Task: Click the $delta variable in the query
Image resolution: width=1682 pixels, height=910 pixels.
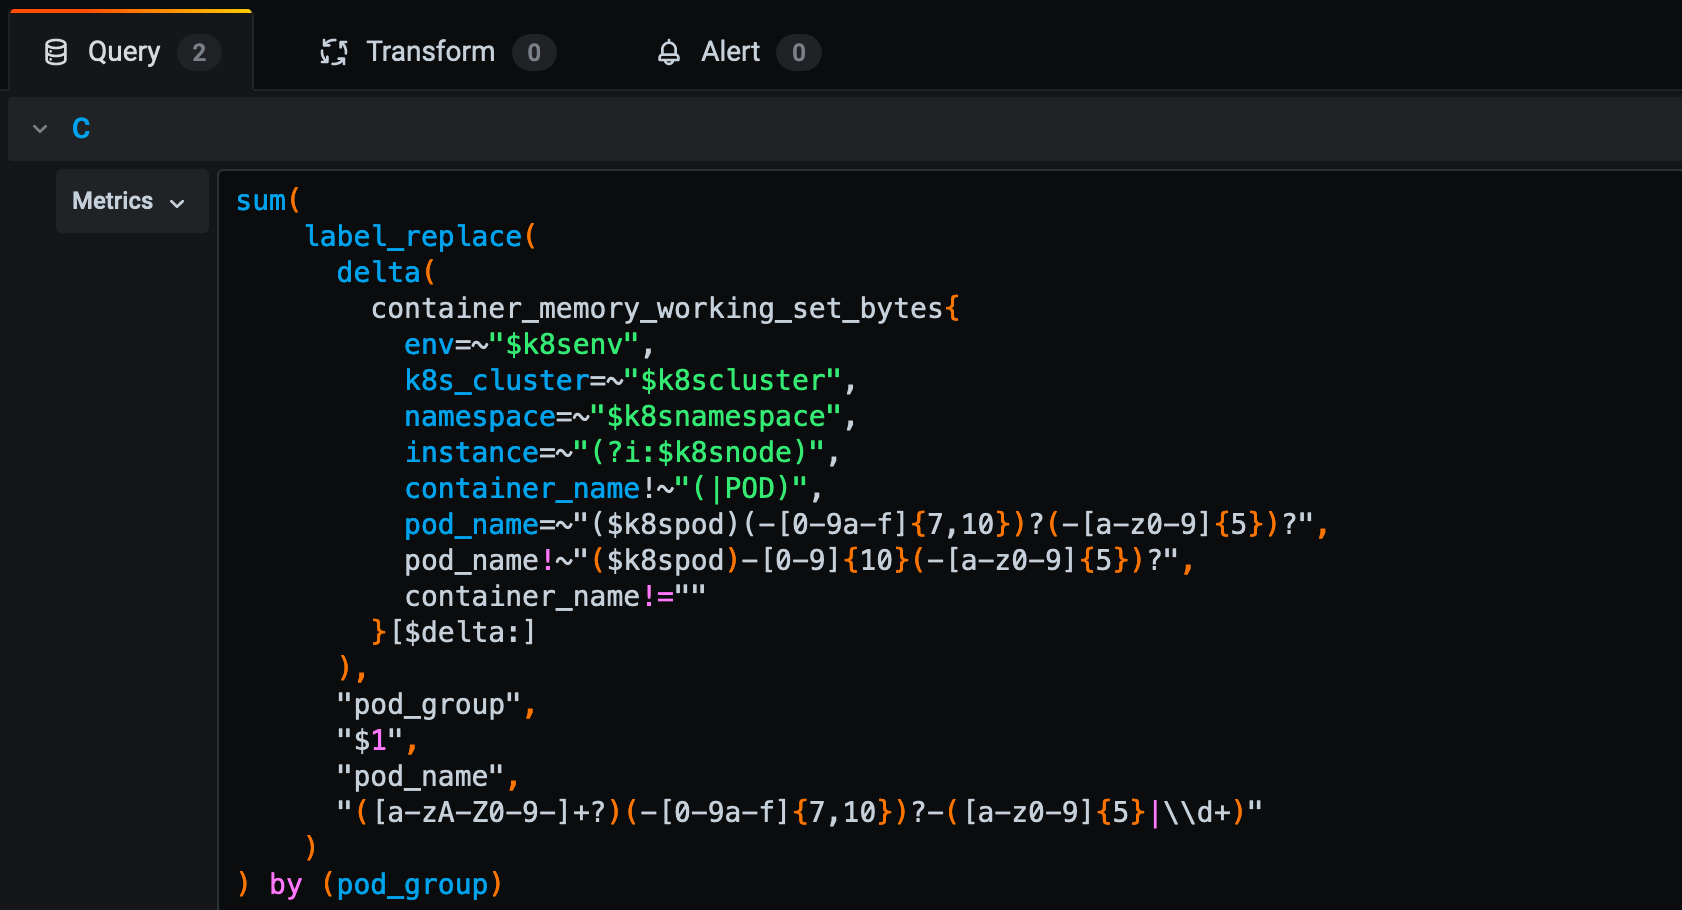Action: tap(462, 631)
